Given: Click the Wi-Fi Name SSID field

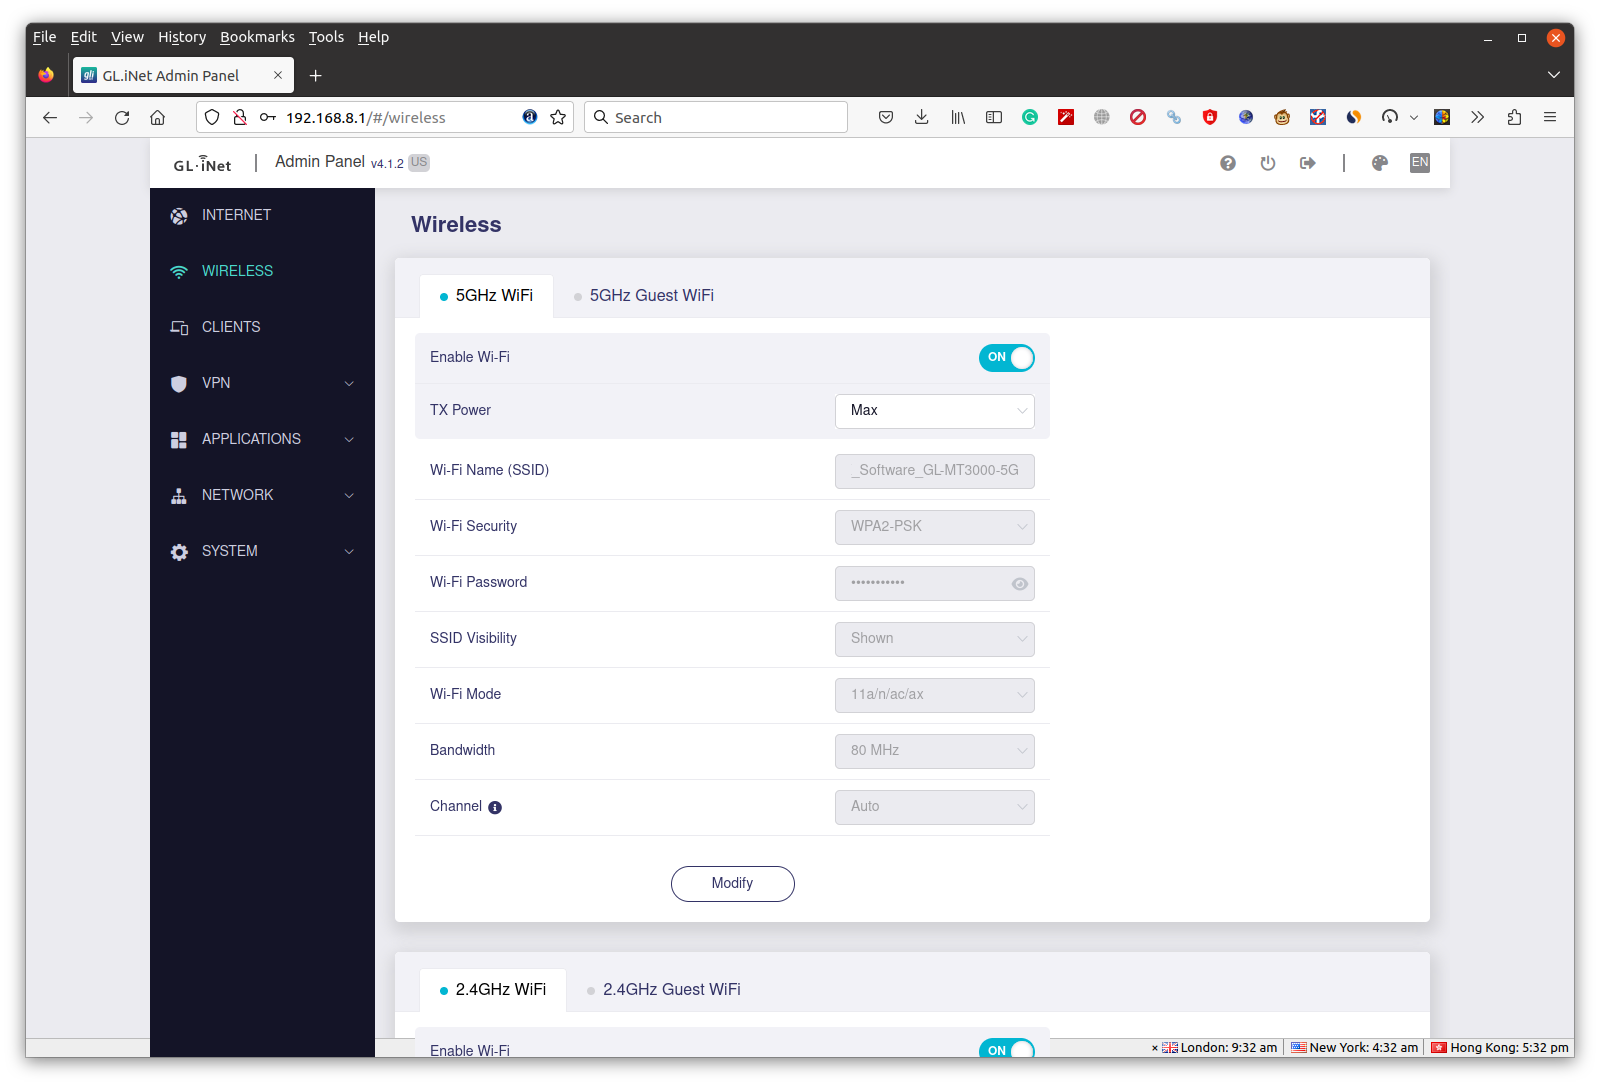Looking at the screenshot, I should 935,471.
